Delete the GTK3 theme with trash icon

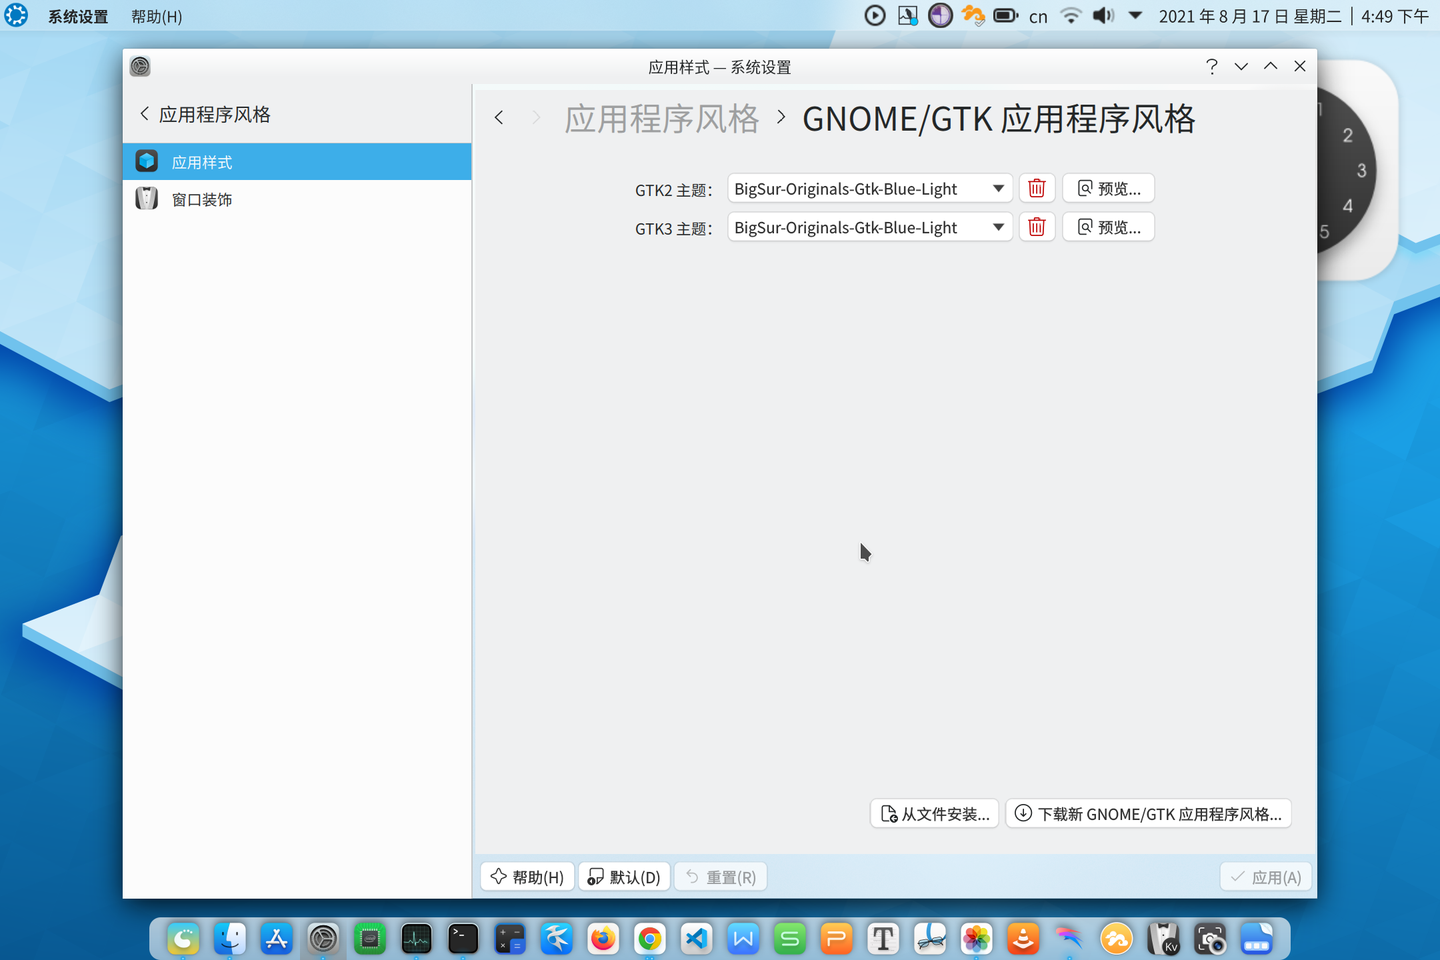coord(1037,227)
